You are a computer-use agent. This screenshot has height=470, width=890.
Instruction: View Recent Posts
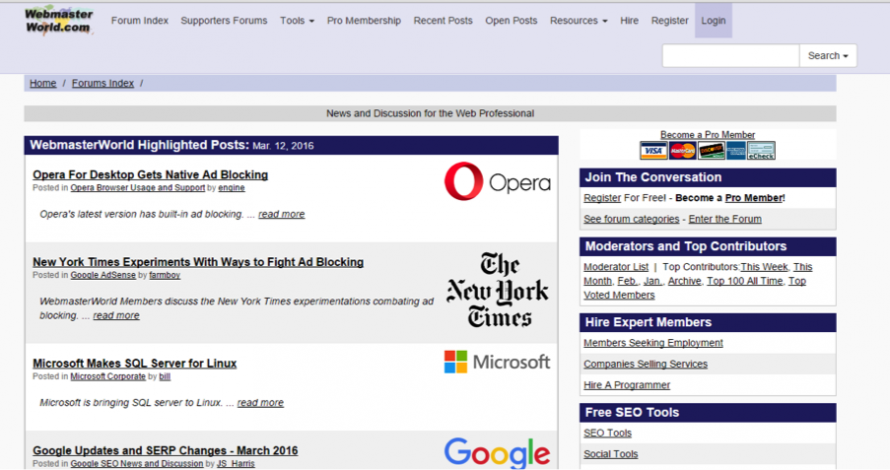click(443, 20)
